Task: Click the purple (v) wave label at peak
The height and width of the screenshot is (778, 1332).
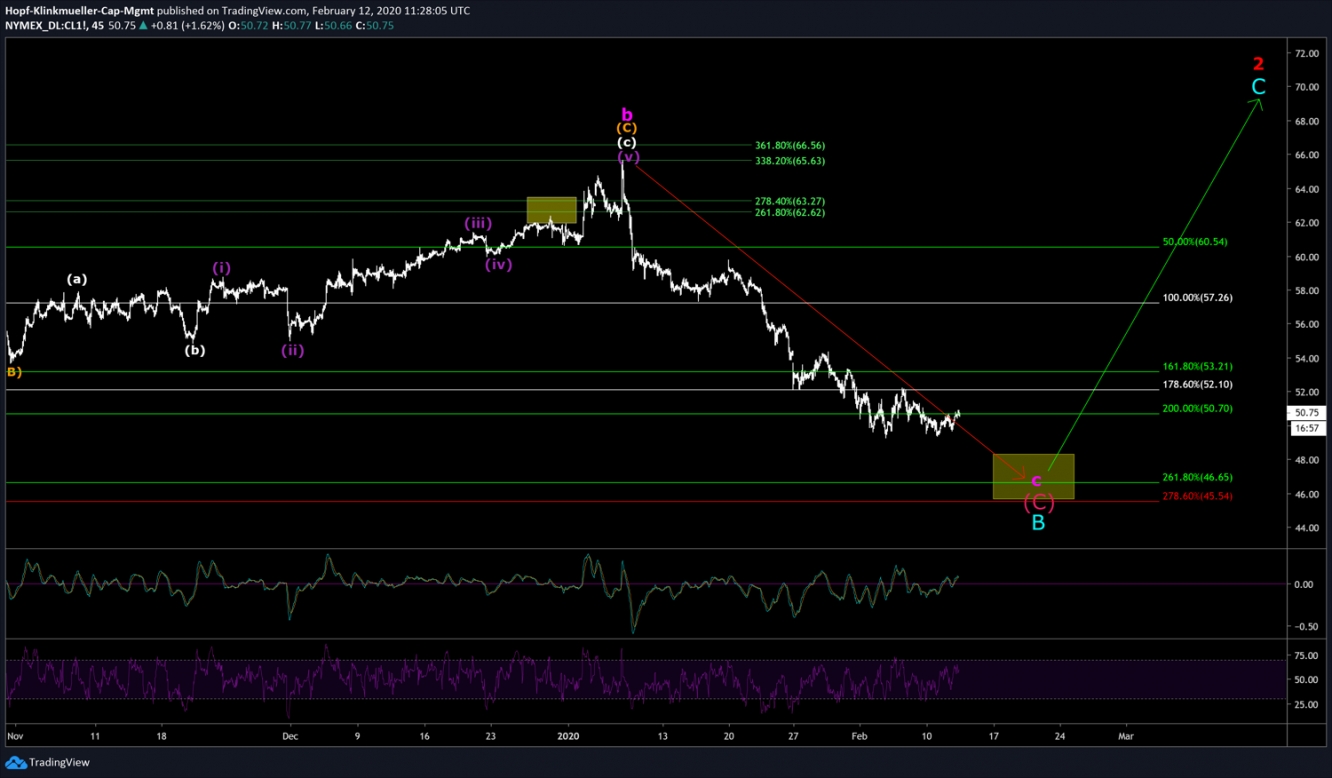Action: [628, 157]
